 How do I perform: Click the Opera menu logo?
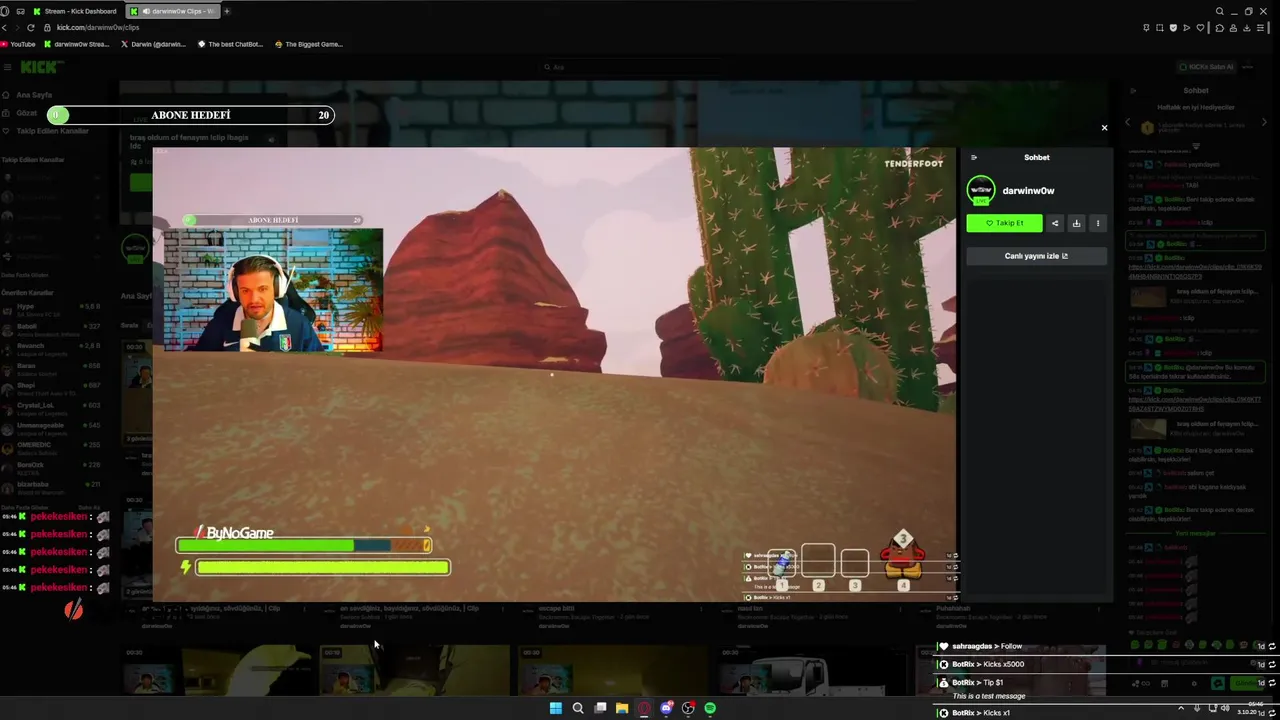click(x=6, y=11)
